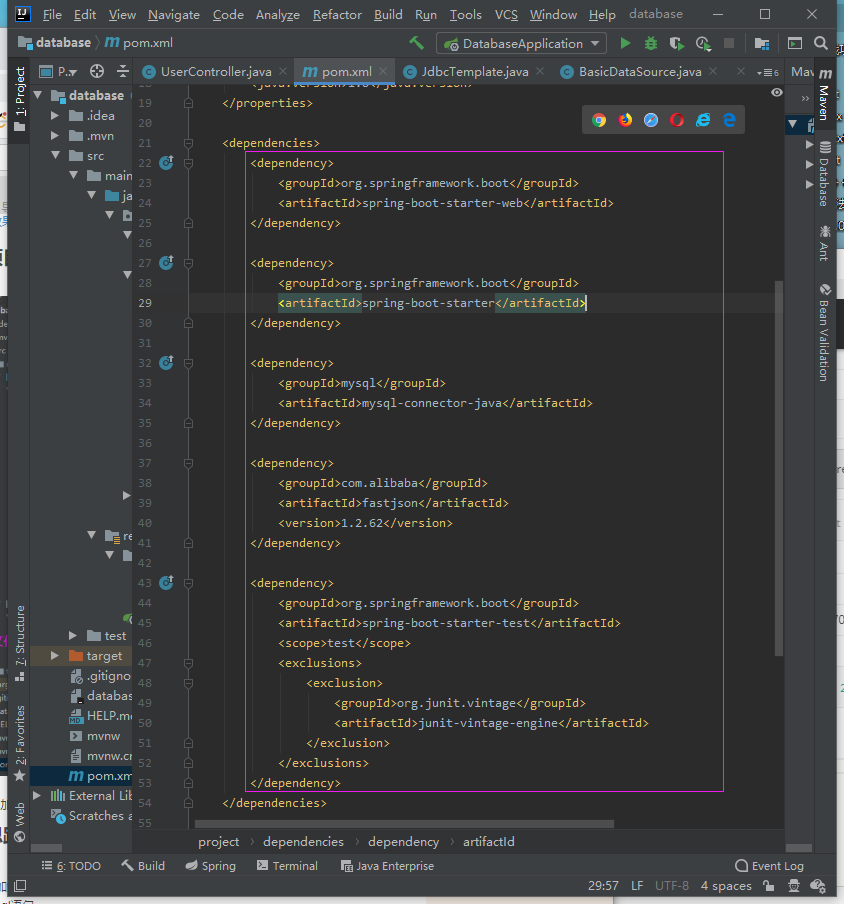Click the UTF-8 encoding indicator
This screenshot has width=844, height=904.
tap(672, 886)
